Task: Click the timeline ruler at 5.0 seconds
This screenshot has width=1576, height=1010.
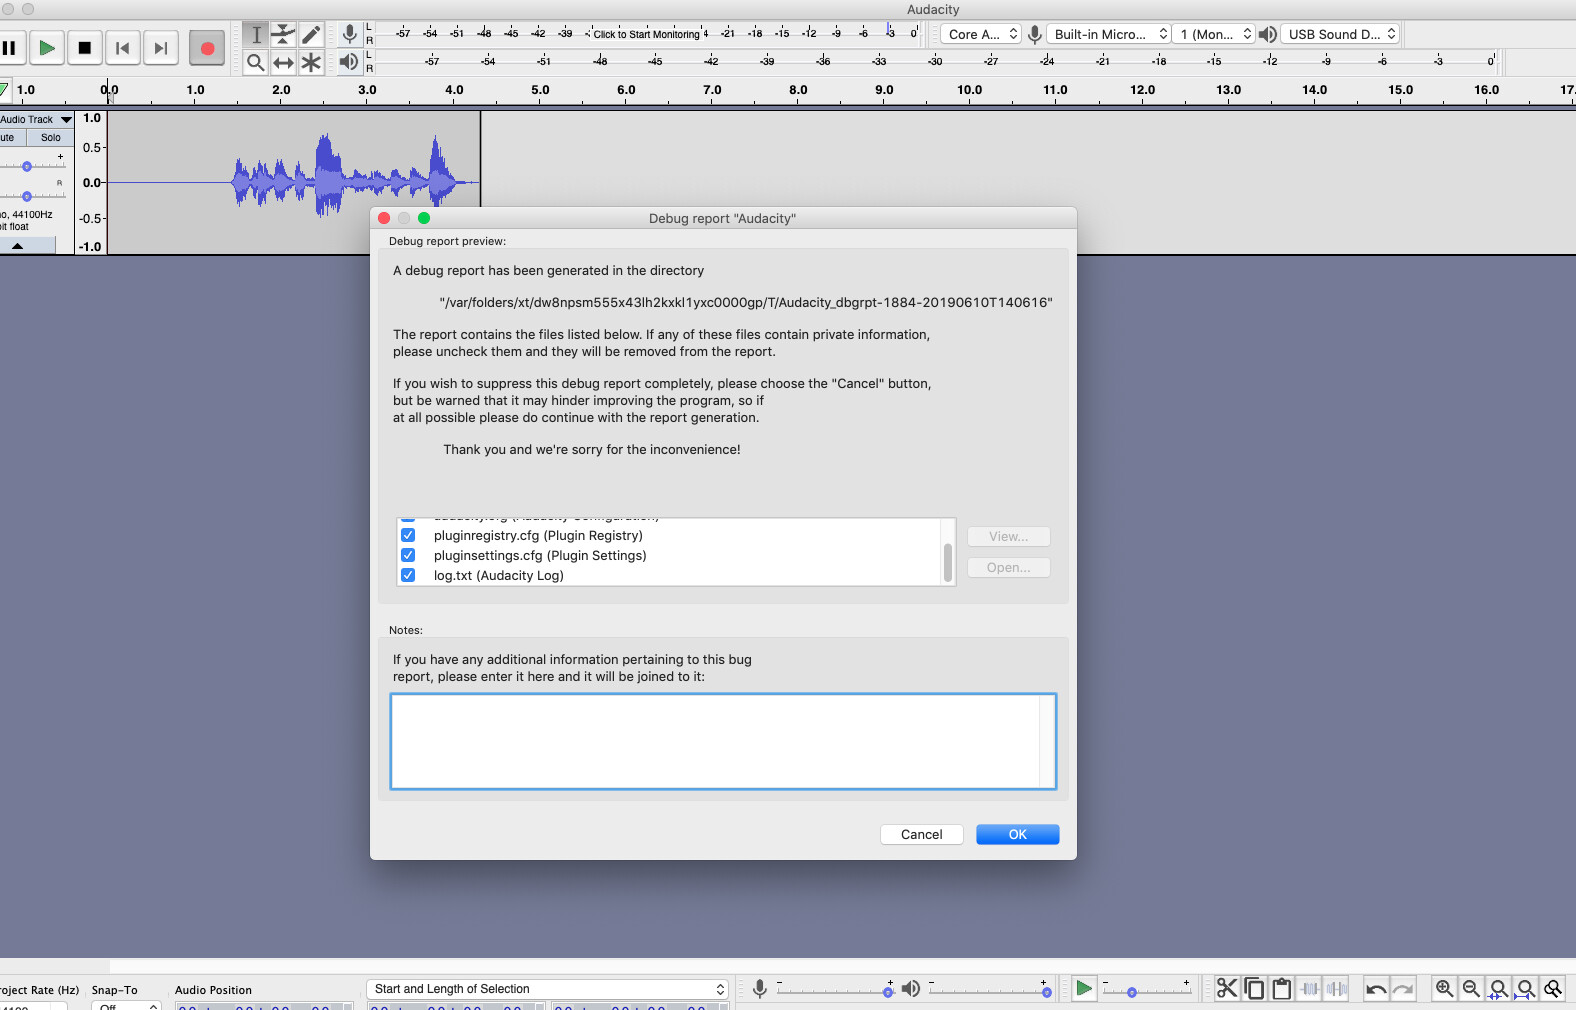Action: tap(540, 91)
